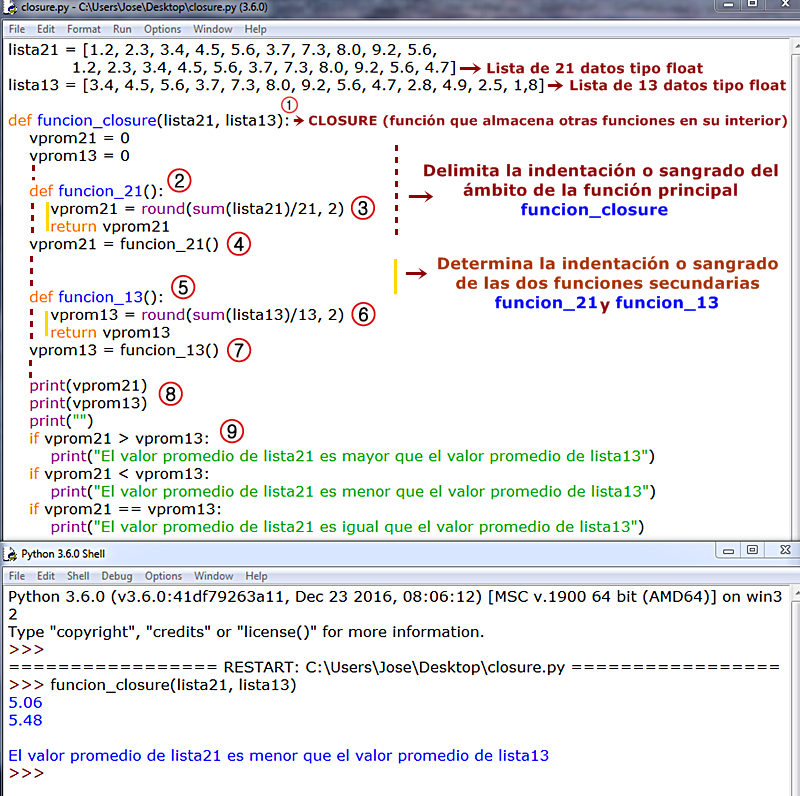Minimize the Python 3.6.0 Shell window

[728, 551]
